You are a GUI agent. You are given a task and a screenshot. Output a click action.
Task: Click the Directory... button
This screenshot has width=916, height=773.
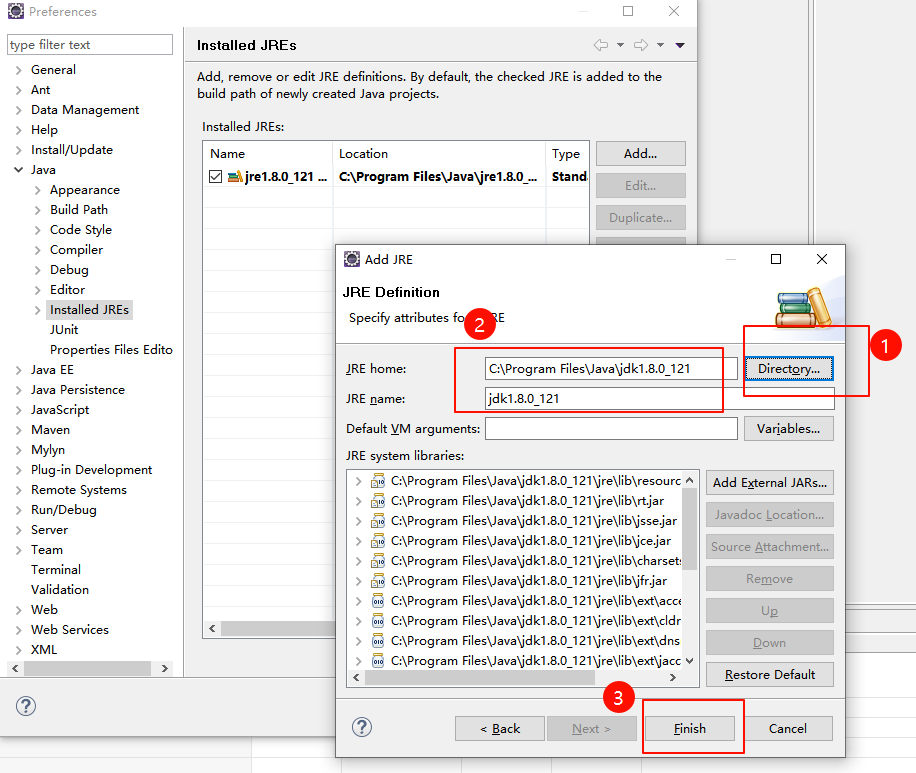coord(789,369)
